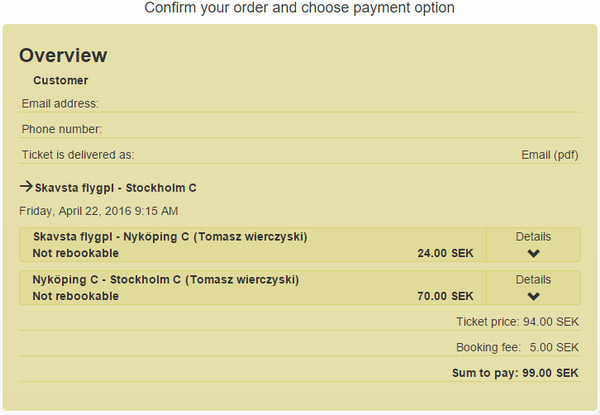
Task: Click the Overview heading
Action: (63, 55)
